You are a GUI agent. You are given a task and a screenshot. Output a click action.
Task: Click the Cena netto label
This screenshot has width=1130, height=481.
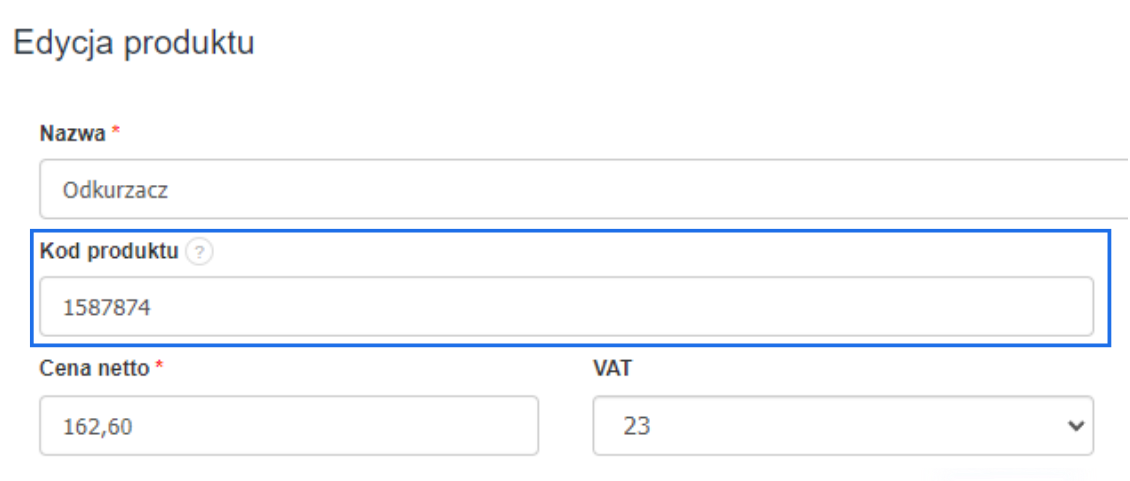[95, 369]
